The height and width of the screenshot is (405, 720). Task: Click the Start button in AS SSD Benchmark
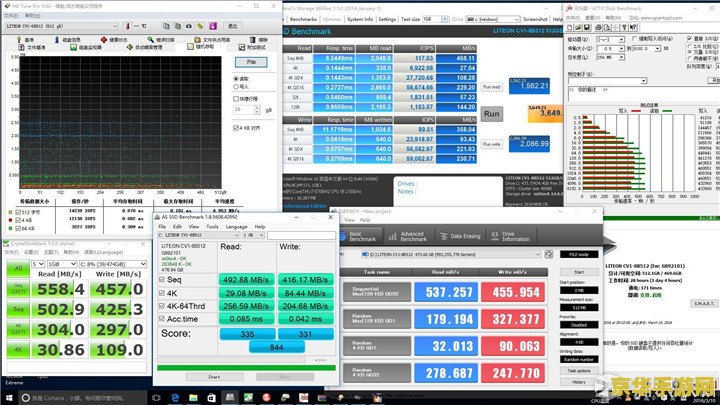pos(214,377)
